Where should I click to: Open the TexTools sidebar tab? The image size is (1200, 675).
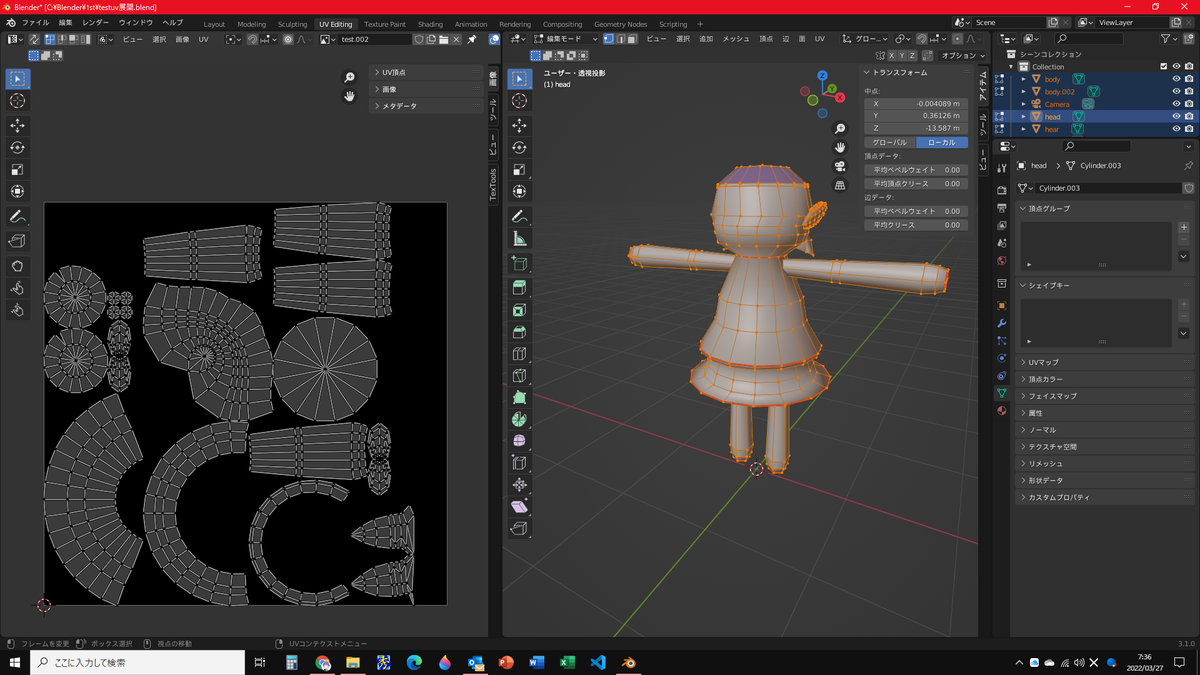[x=493, y=186]
